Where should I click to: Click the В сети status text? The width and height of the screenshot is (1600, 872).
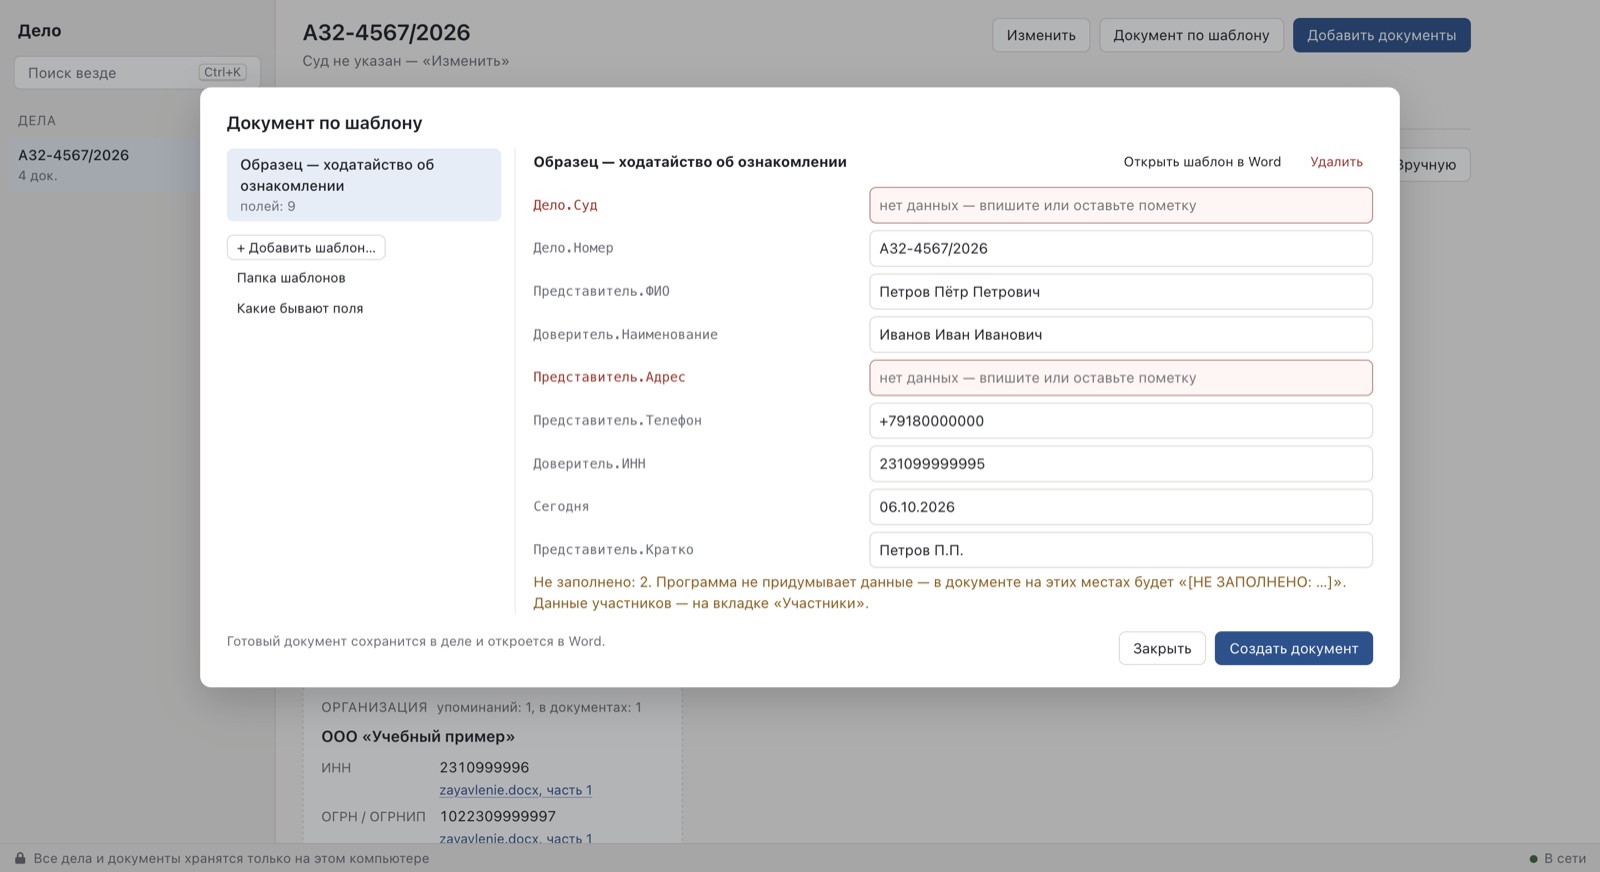[1565, 858]
